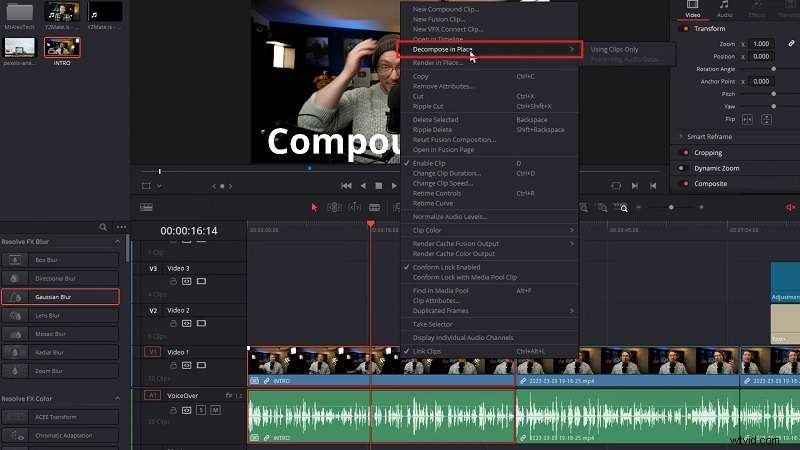Open the Clip Color submenu

[489, 230]
